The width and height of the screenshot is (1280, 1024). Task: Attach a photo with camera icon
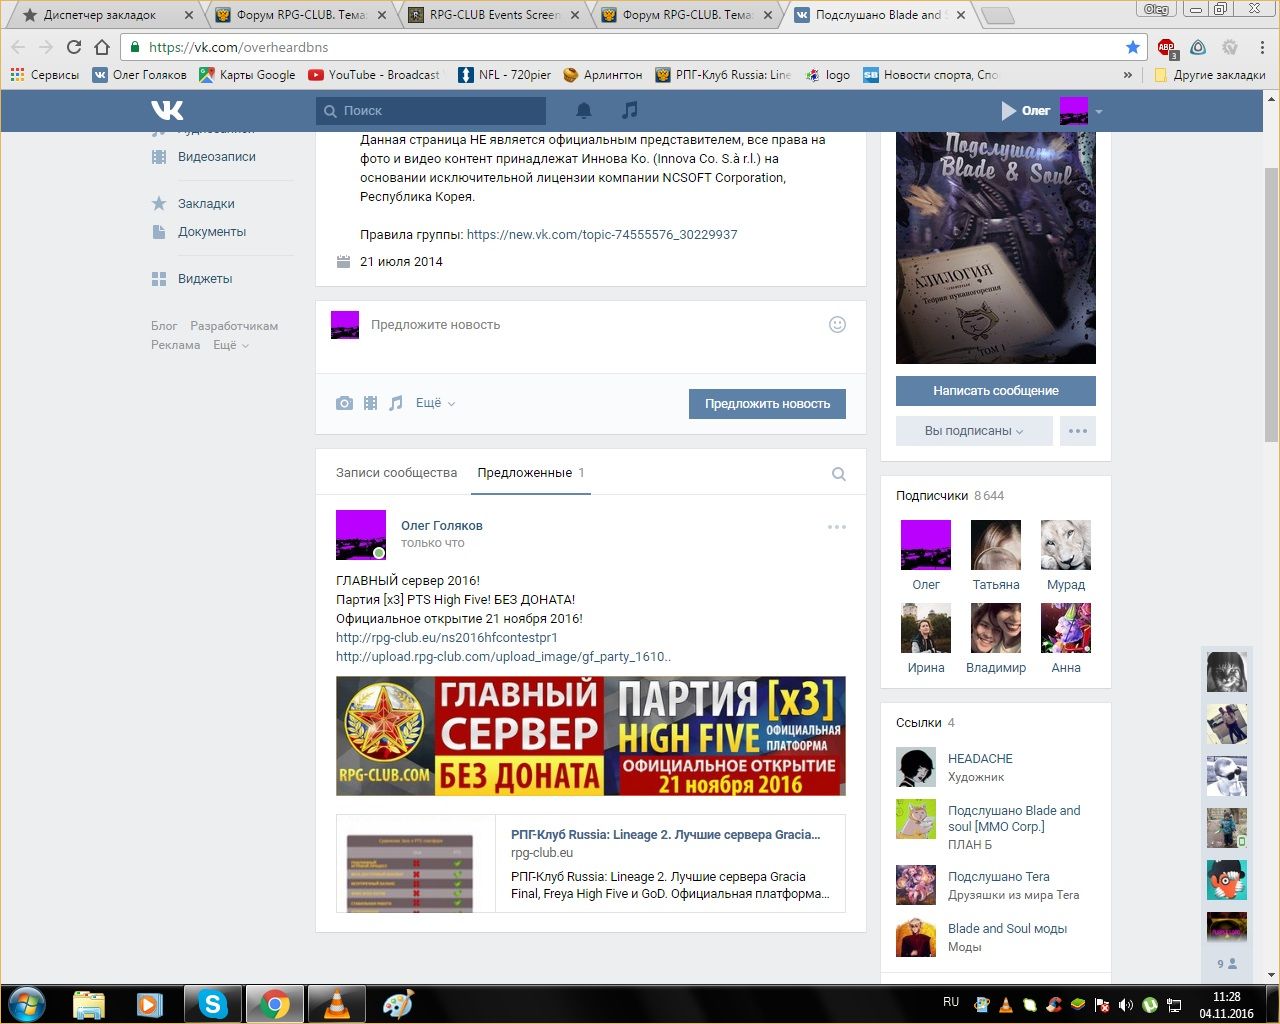click(x=344, y=403)
